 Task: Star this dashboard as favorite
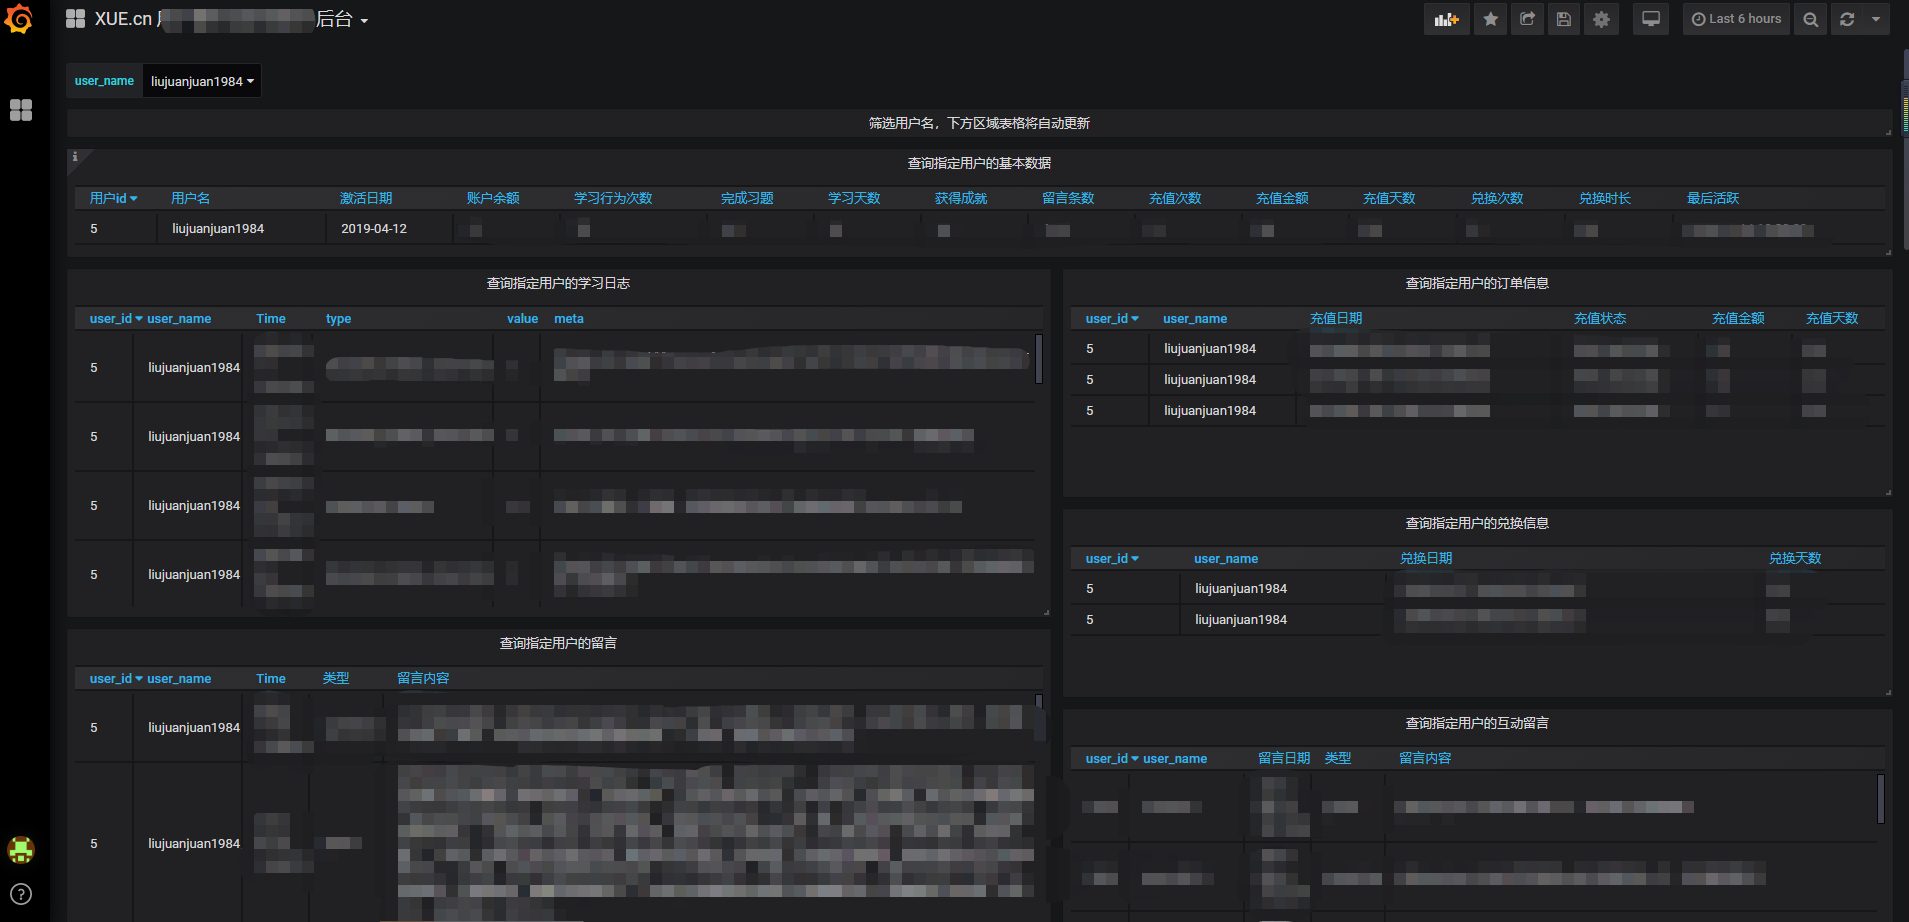[1490, 19]
